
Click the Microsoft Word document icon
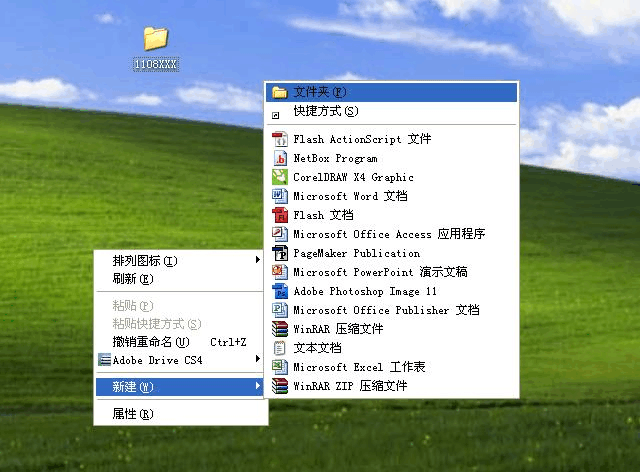(280, 196)
